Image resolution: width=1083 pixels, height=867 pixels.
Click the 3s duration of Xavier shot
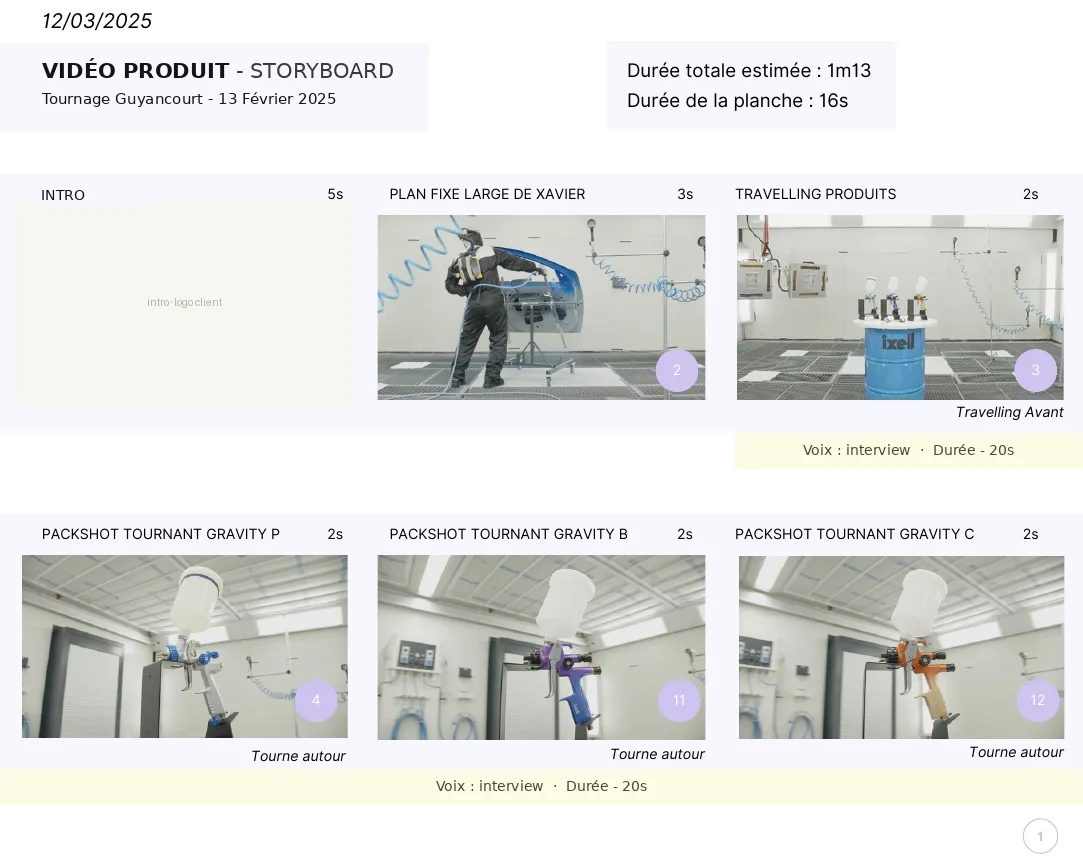[x=684, y=195]
